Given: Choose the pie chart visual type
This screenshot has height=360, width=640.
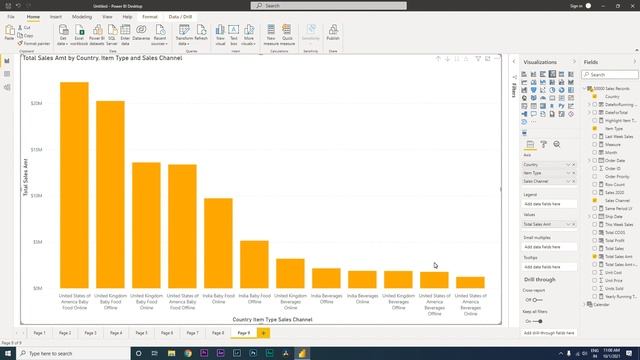Looking at the screenshot, I should (x=552, y=90).
